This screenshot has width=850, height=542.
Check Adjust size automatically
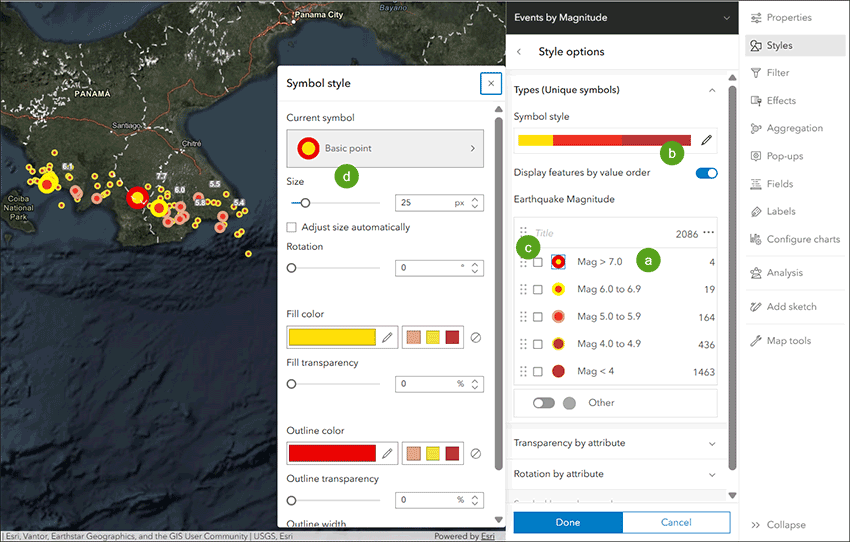(x=292, y=227)
